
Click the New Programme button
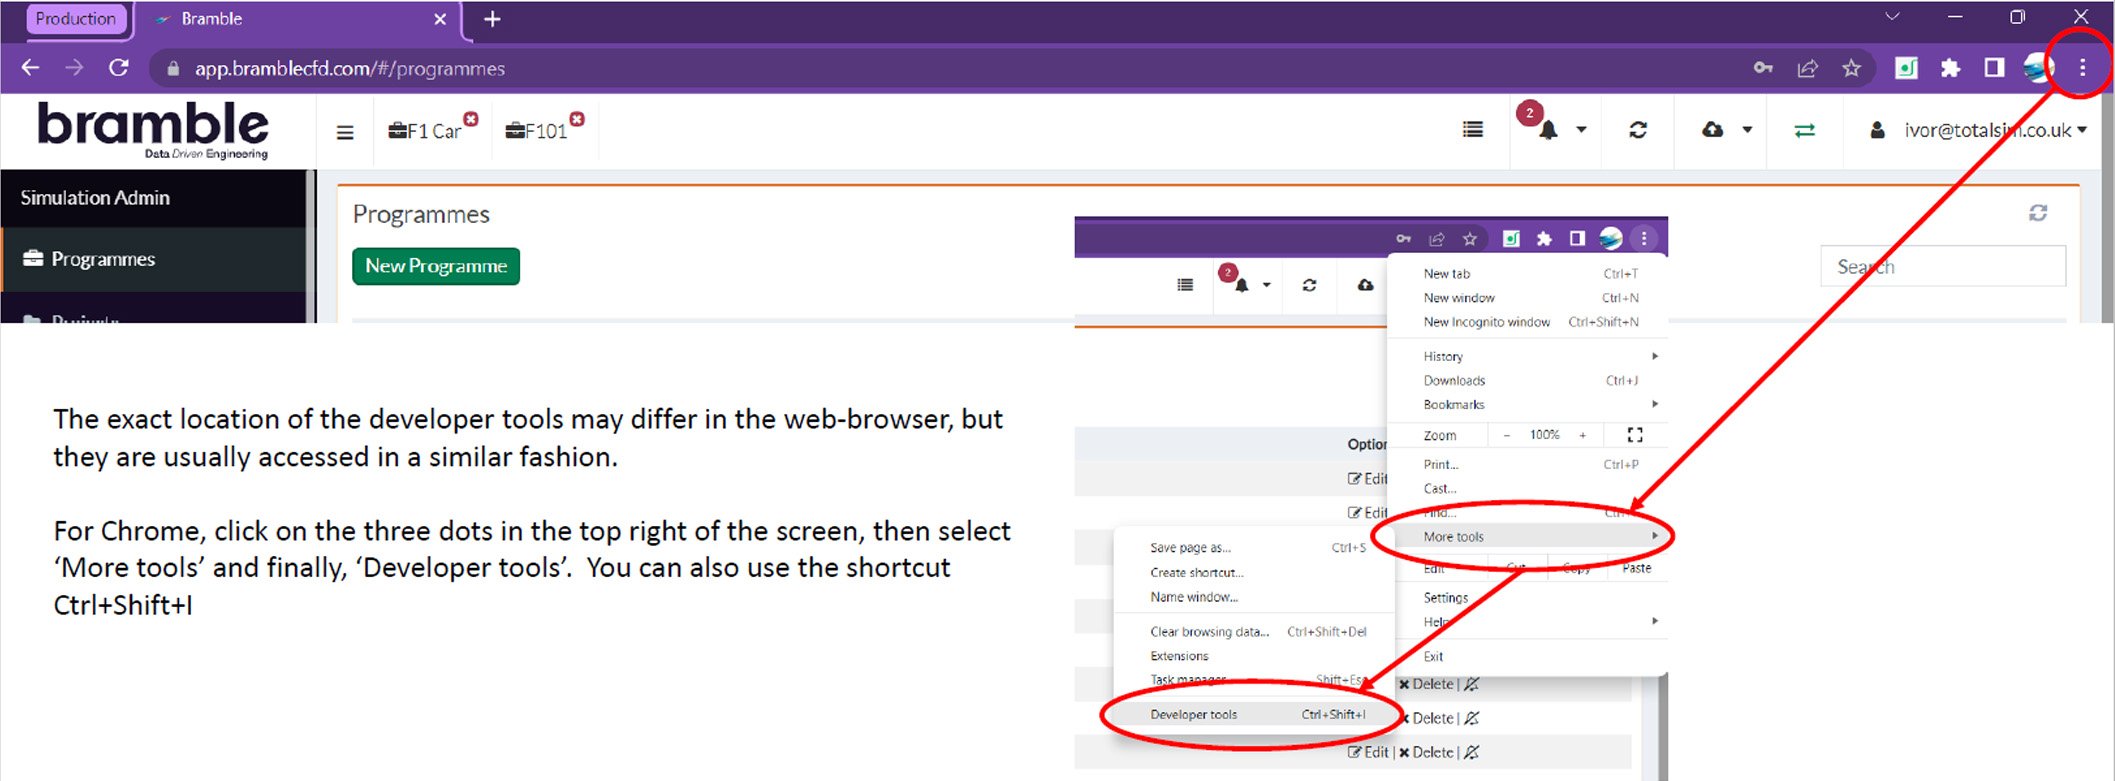436,266
